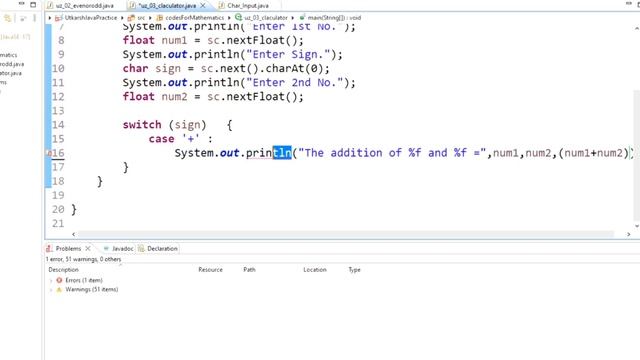
Task: Click the Java file icon on uz_02_evenorodd tab
Action: pyautogui.click(x=50, y=6)
